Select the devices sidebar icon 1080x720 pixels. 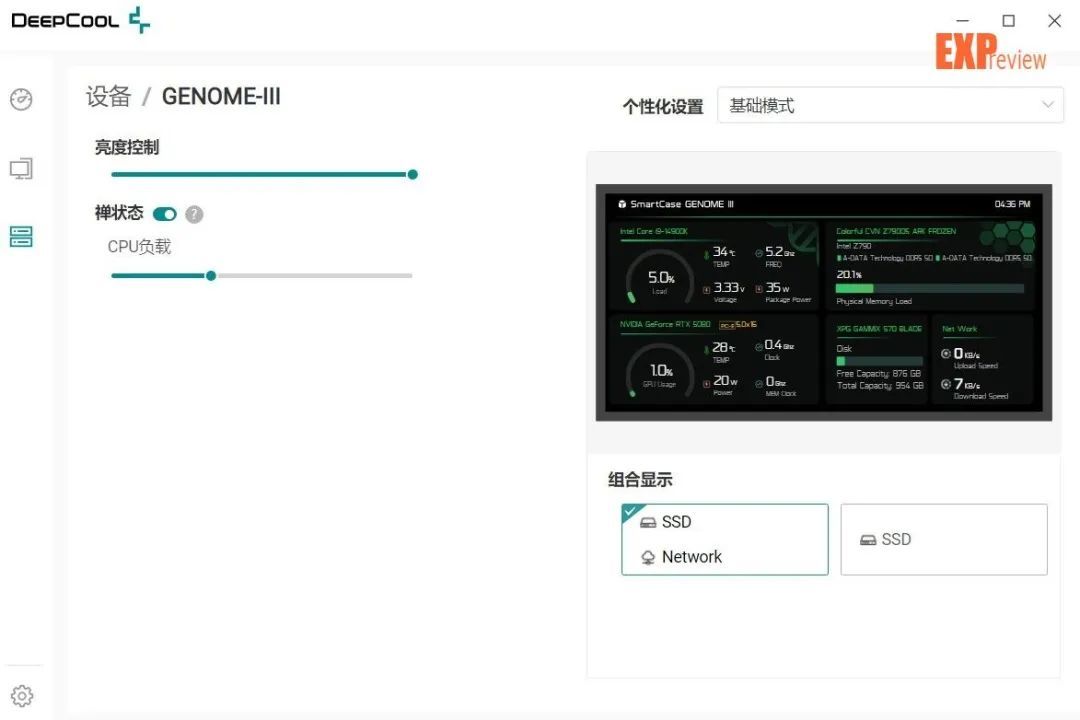[21, 236]
